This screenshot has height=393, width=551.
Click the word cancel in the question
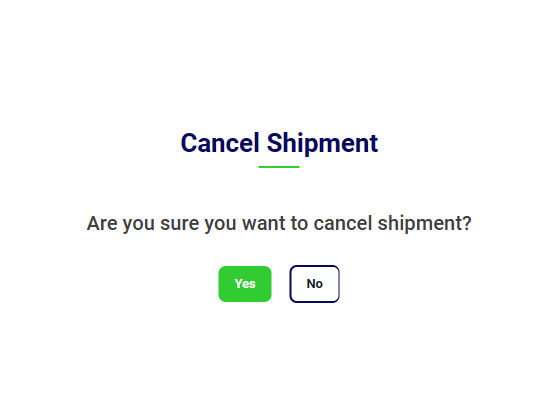pyautogui.click(x=343, y=223)
